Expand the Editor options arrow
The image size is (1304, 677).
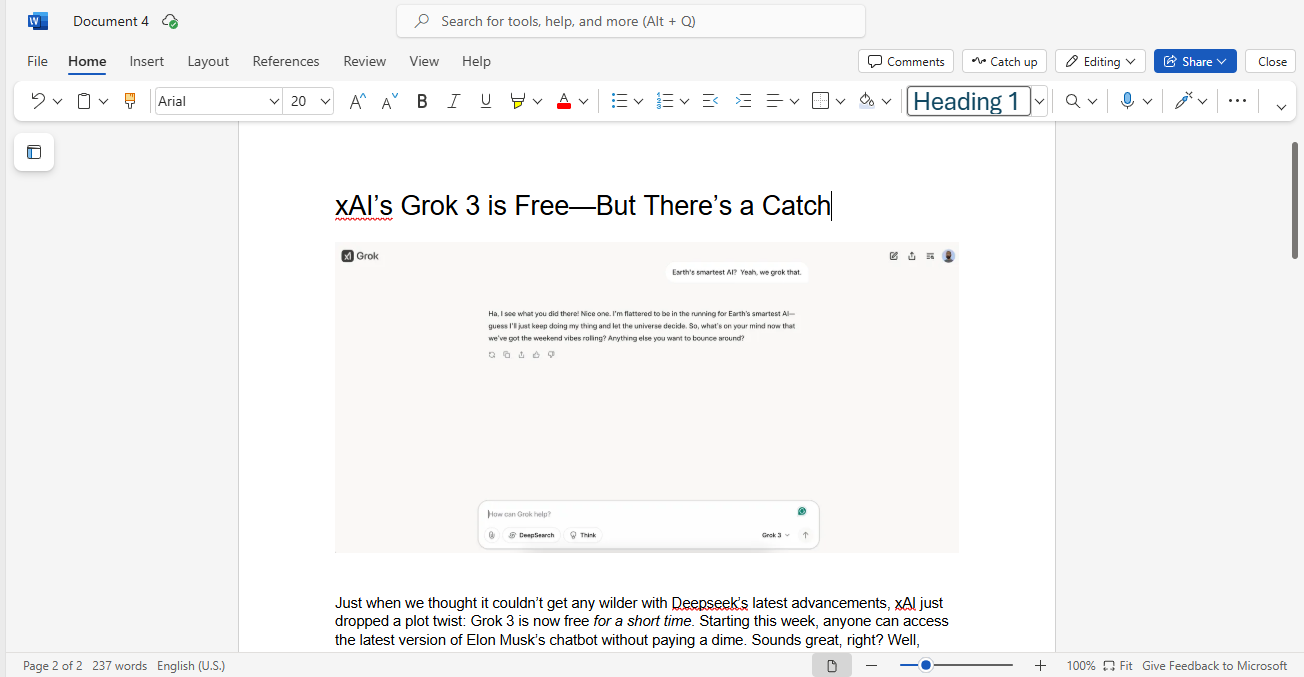click(x=1202, y=101)
